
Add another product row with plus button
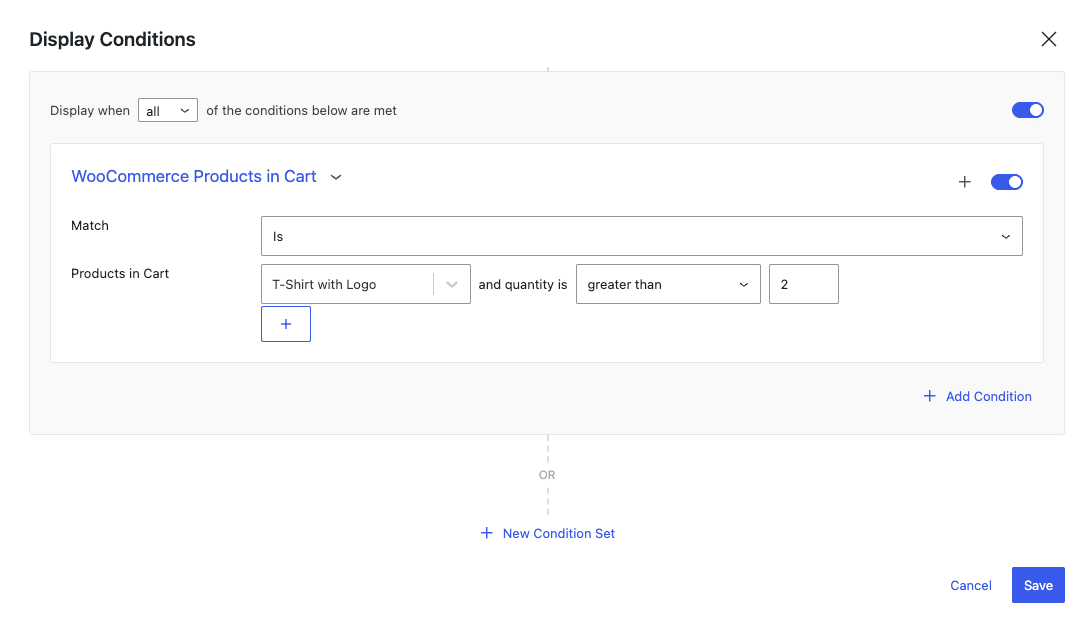(286, 324)
